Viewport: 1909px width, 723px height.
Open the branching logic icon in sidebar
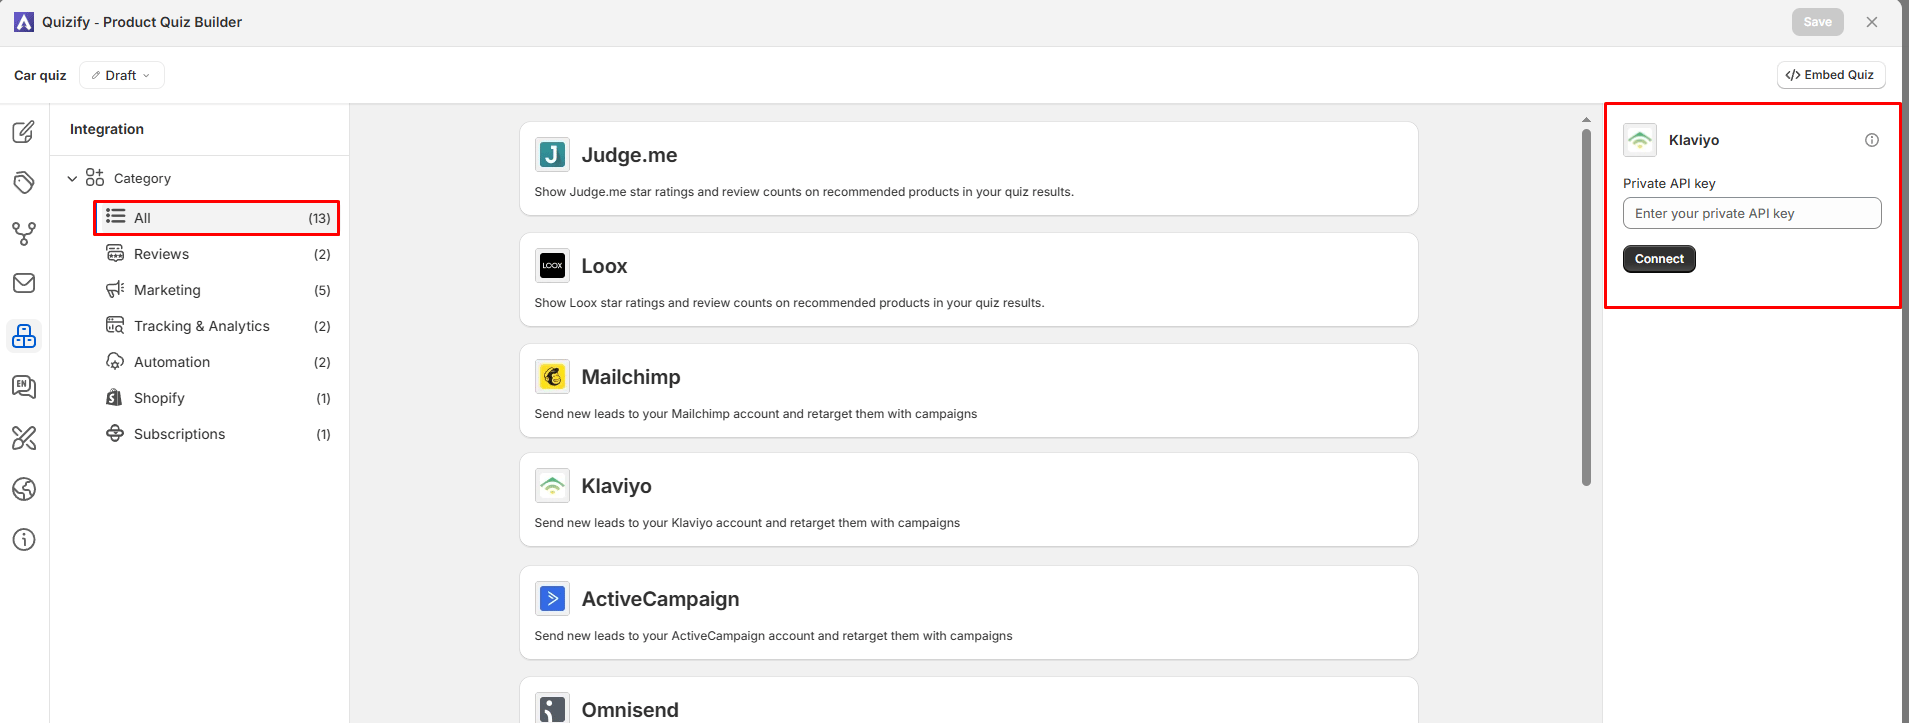click(x=24, y=234)
